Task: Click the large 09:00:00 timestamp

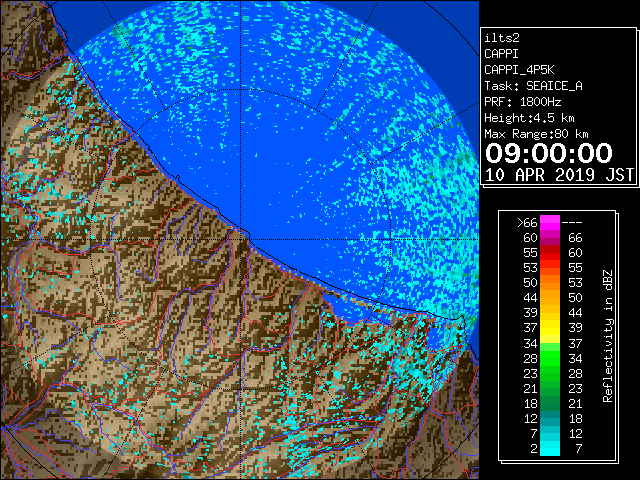Action: pos(549,153)
